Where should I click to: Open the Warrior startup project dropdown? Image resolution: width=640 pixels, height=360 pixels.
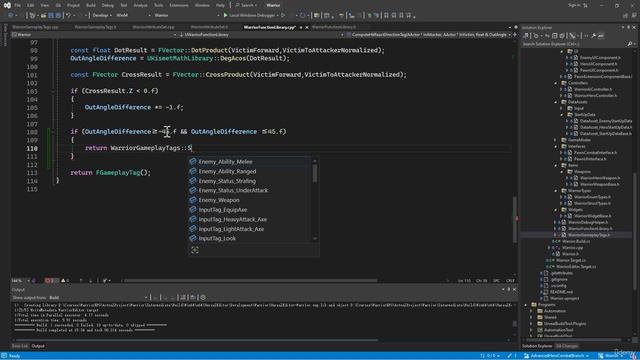coord(187,15)
